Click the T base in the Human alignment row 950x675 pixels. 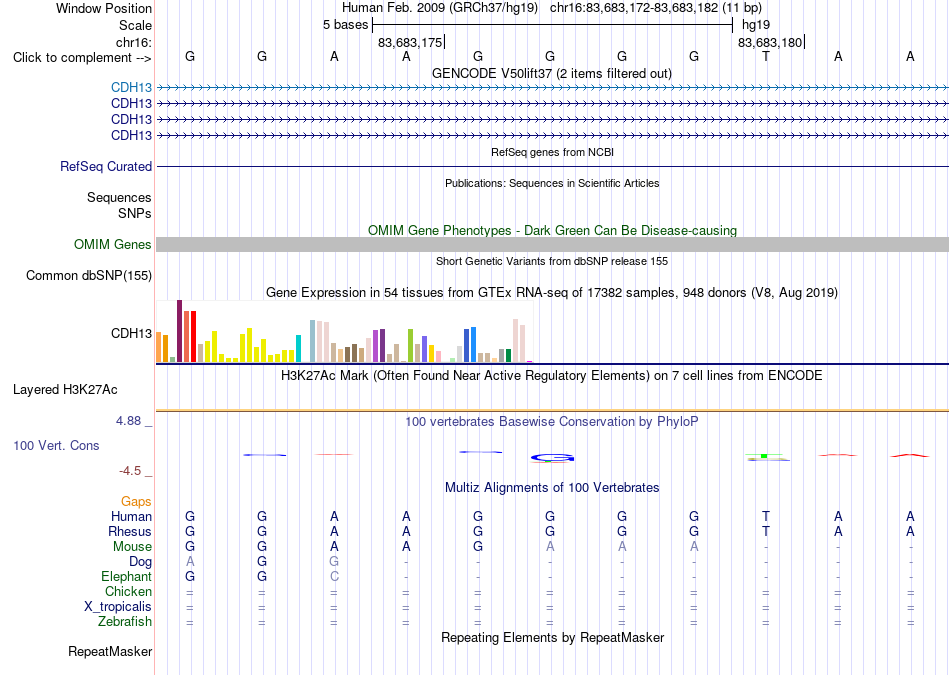[766, 516]
